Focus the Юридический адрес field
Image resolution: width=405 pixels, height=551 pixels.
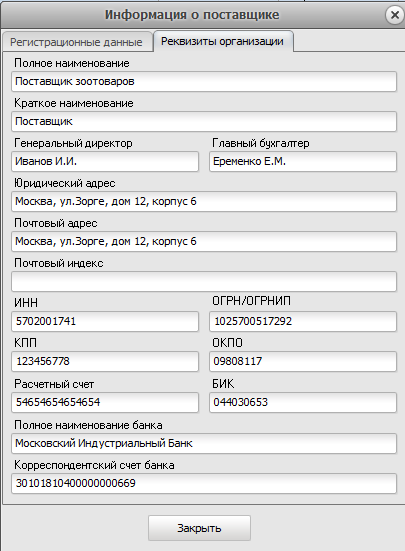point(204,201)
